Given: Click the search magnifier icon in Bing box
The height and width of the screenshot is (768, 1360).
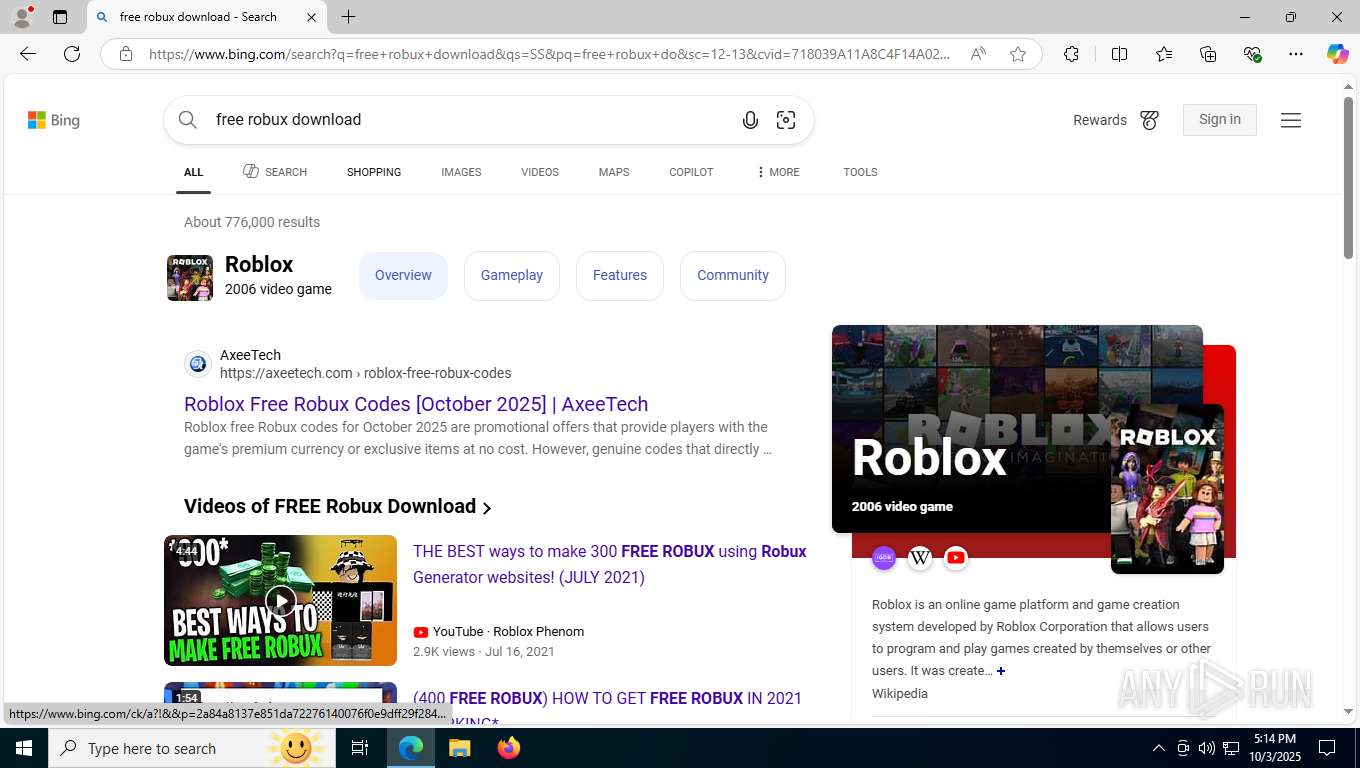Looking at the screenshot, I should 188,120.
